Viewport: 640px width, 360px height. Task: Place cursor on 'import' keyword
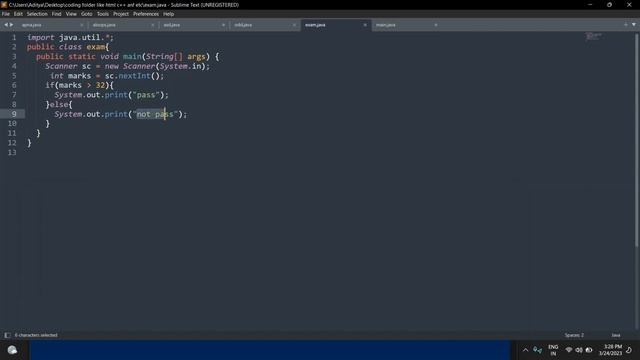[40, 37]
